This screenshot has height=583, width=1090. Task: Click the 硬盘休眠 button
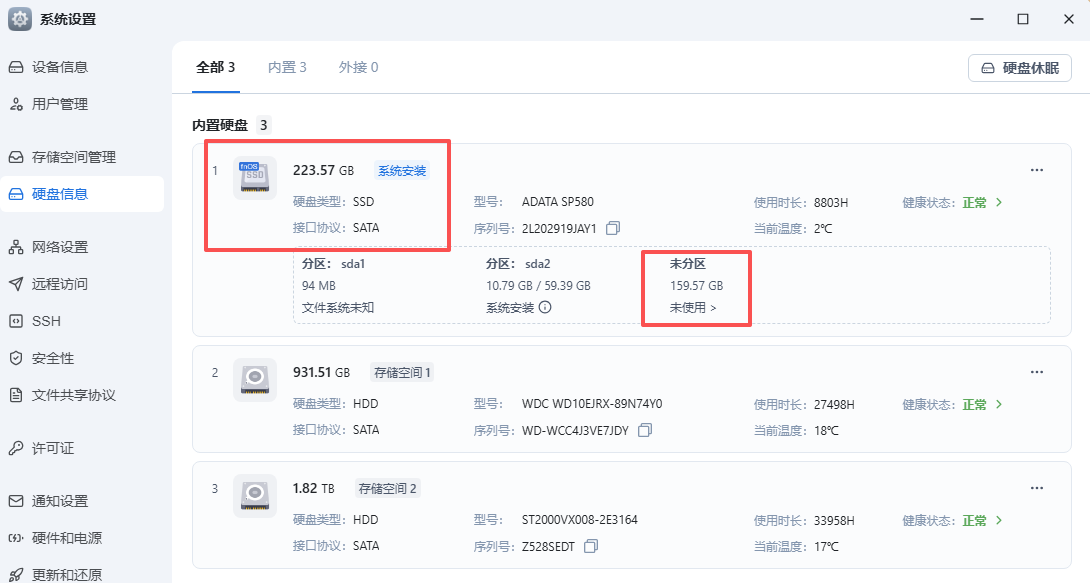pyautogui.click(x=1019, y=68)
